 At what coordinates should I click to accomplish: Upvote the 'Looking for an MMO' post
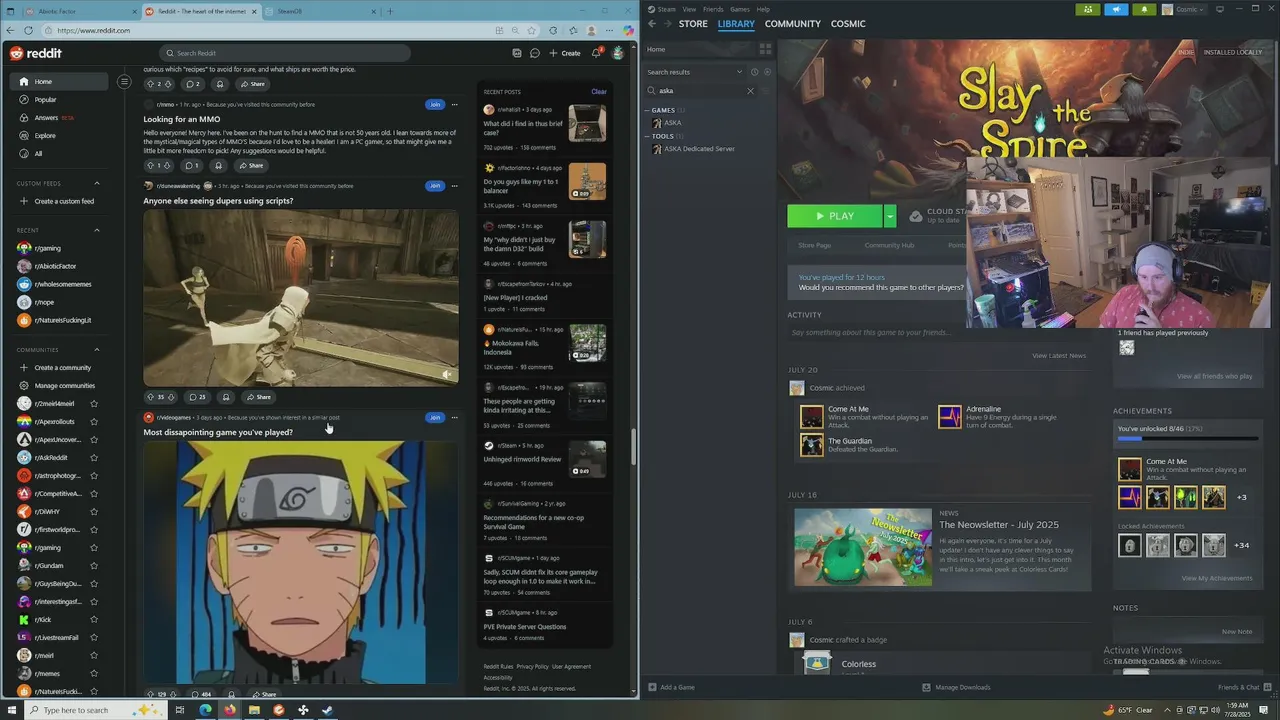[x=150, y=166]
